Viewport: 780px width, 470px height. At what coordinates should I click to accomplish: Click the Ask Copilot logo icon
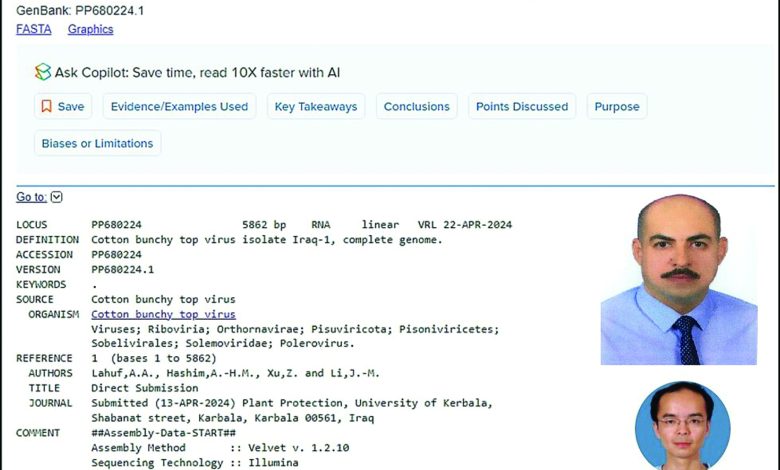pos(42,72)
